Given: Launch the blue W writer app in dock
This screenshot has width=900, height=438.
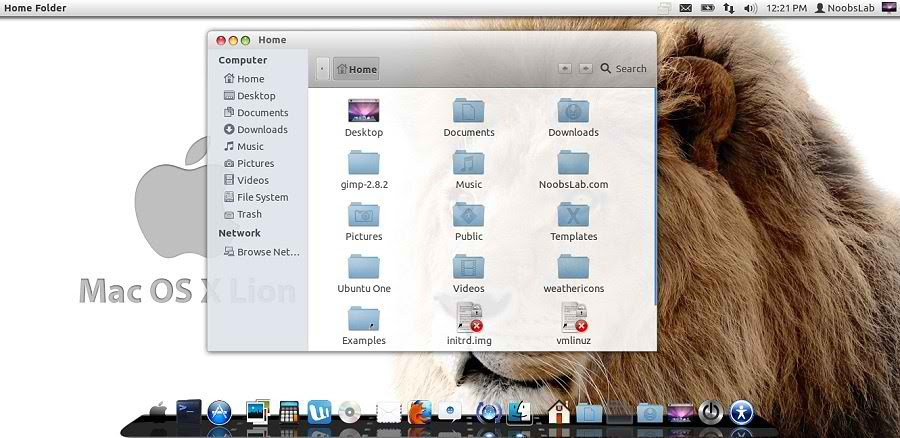Looking at the screenshot, I should (319, 412).
